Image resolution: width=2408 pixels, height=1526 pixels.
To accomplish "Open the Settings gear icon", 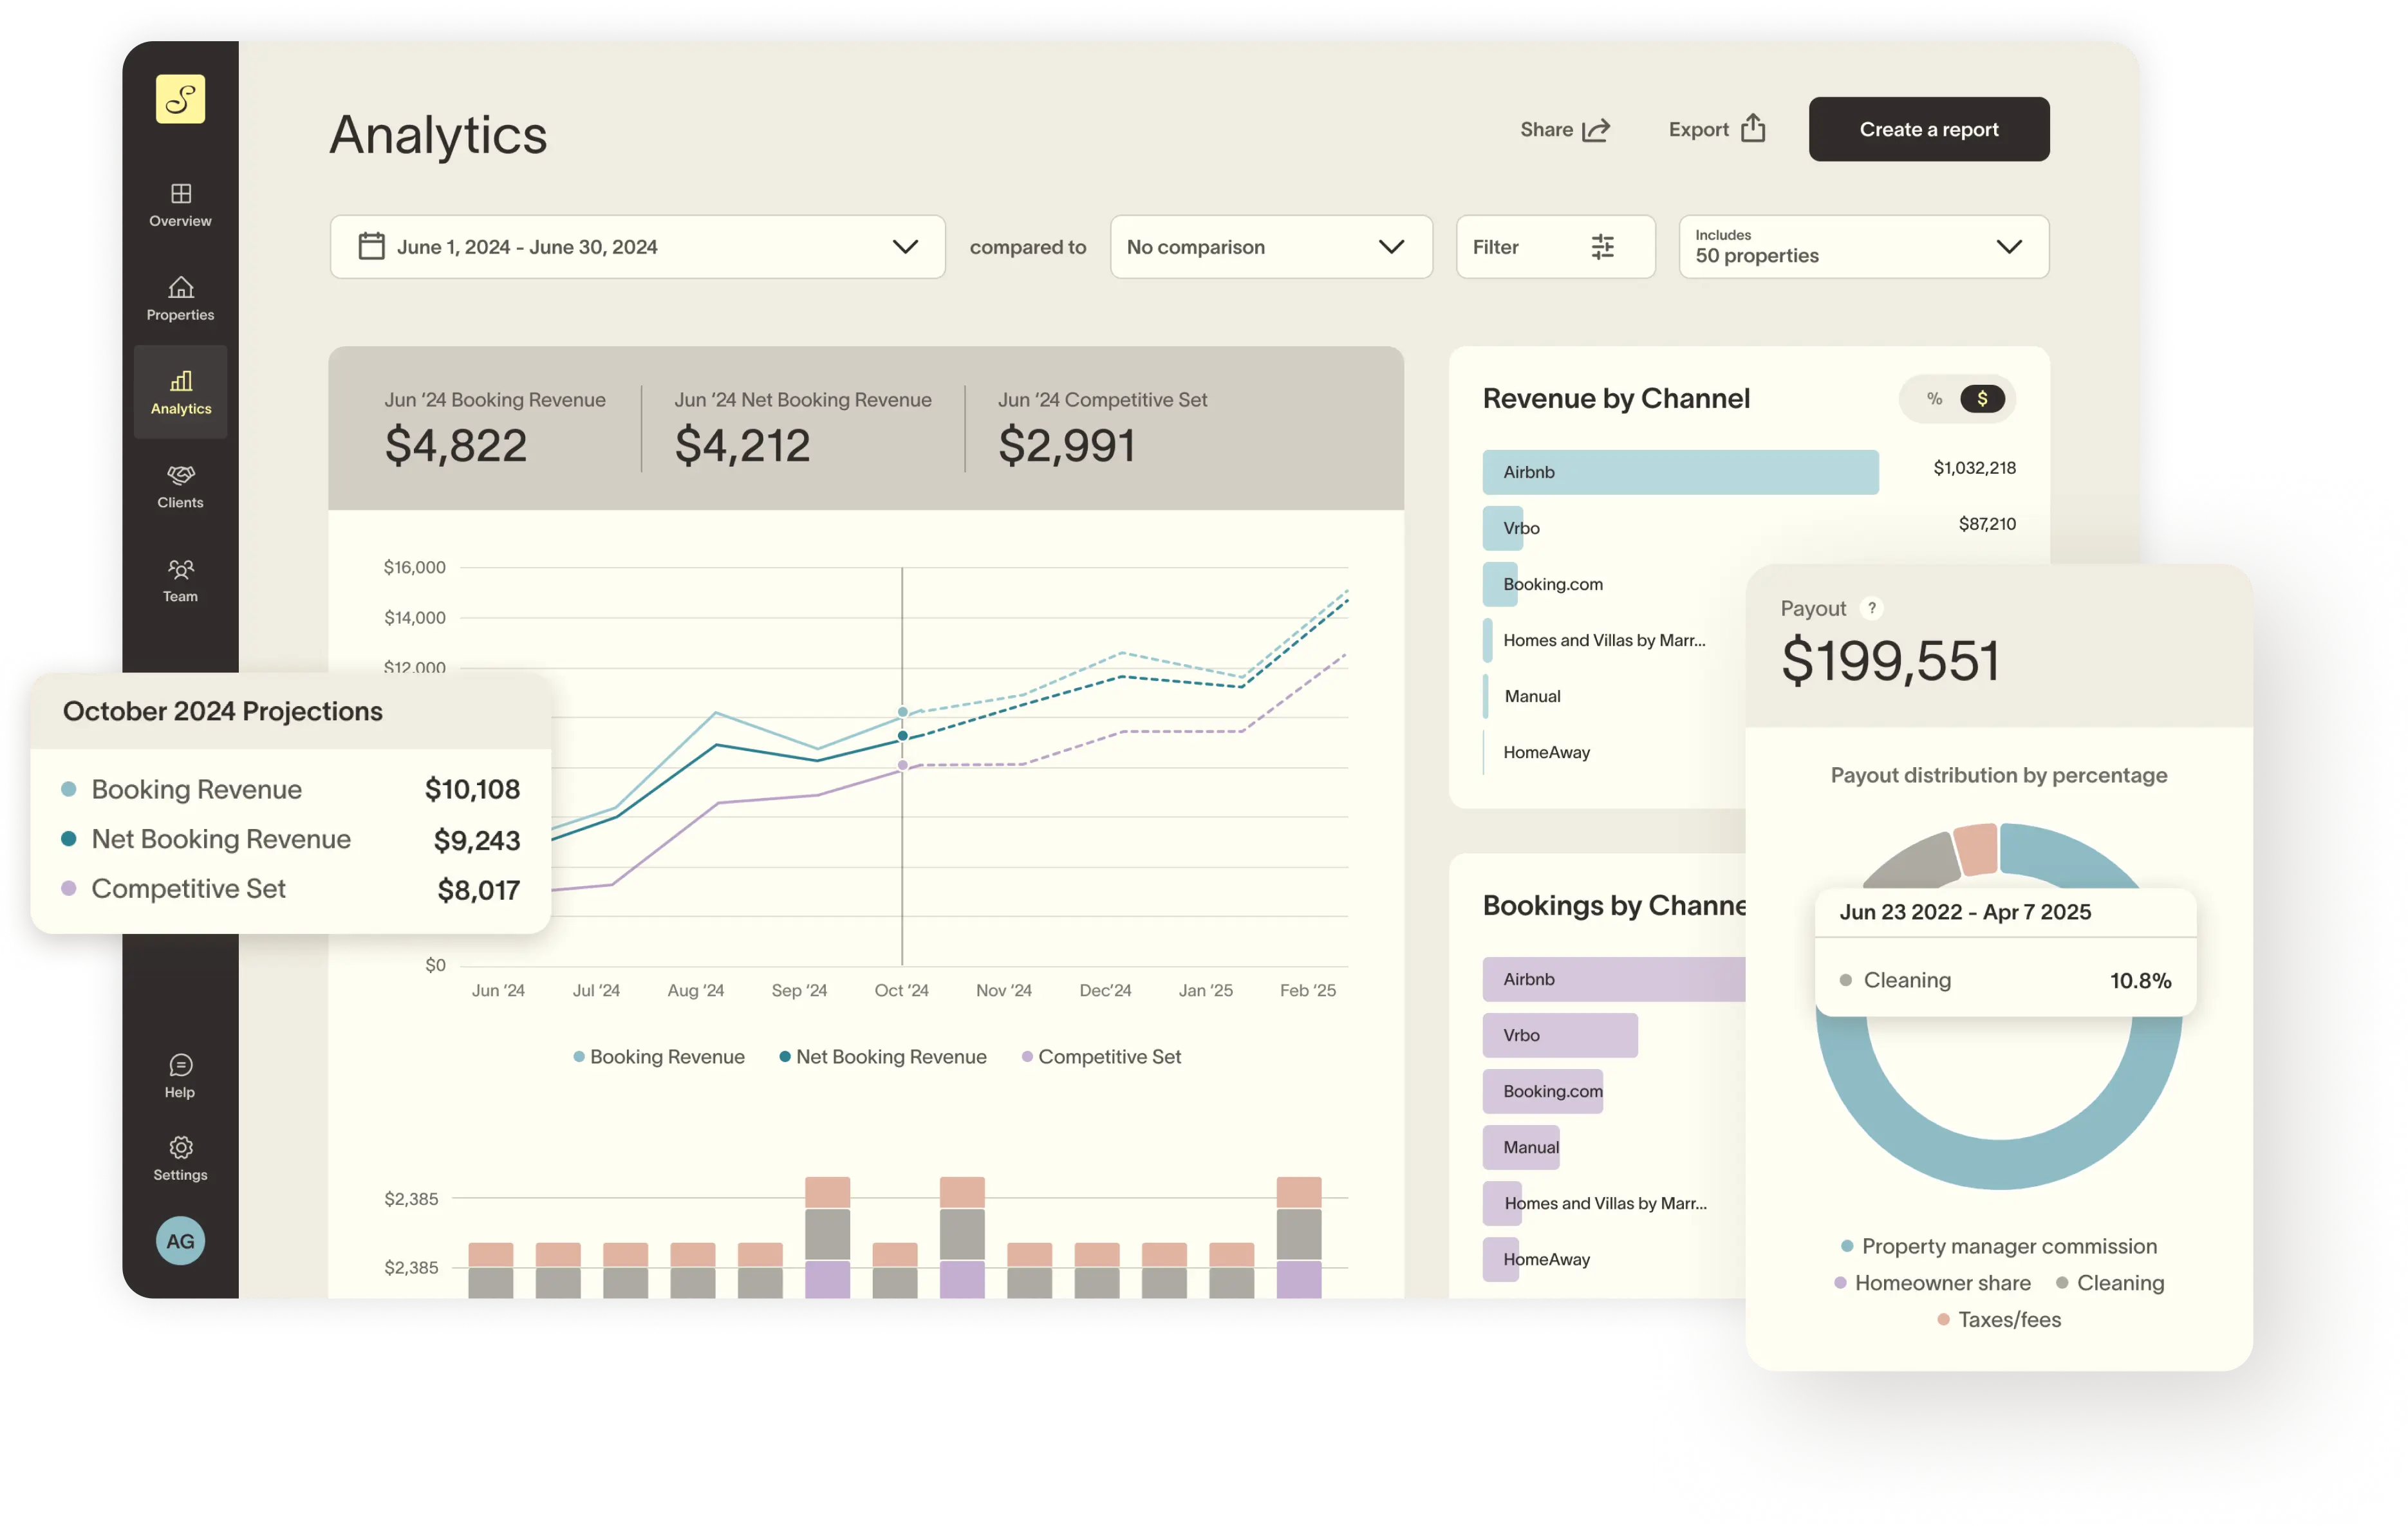I will pos(180,1147).
